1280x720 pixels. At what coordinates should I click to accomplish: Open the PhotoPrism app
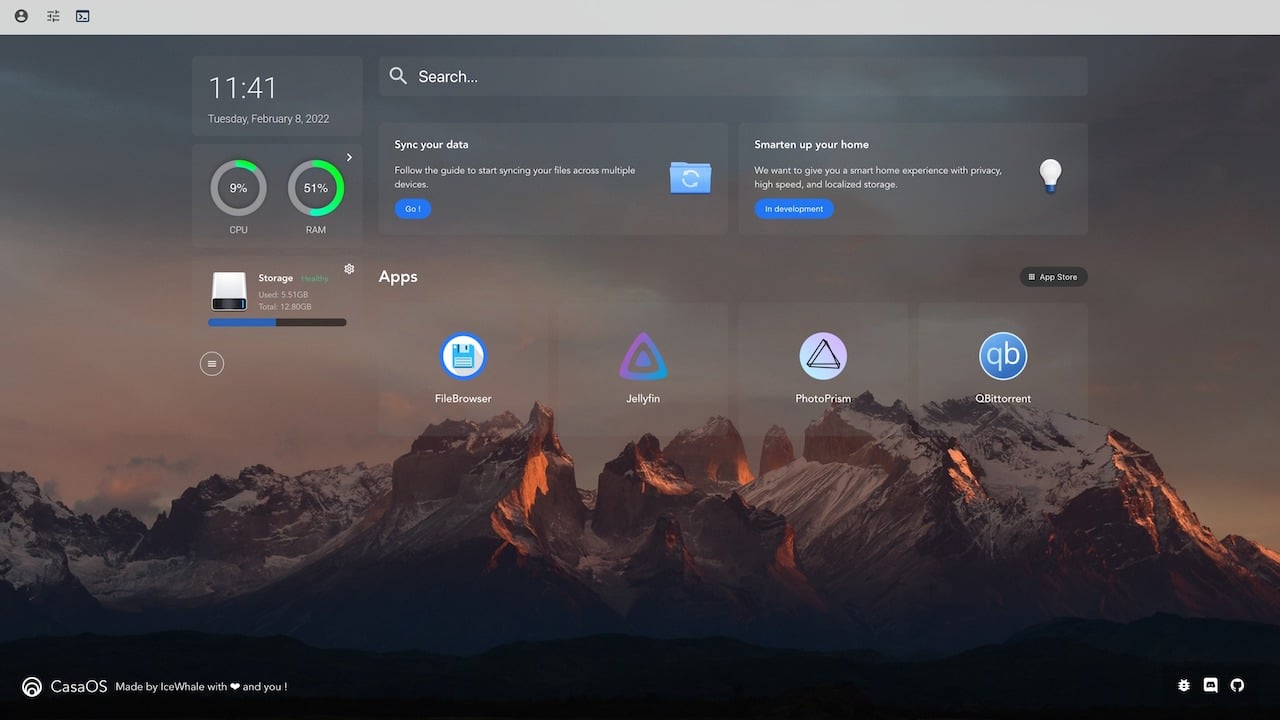(823, 357)
